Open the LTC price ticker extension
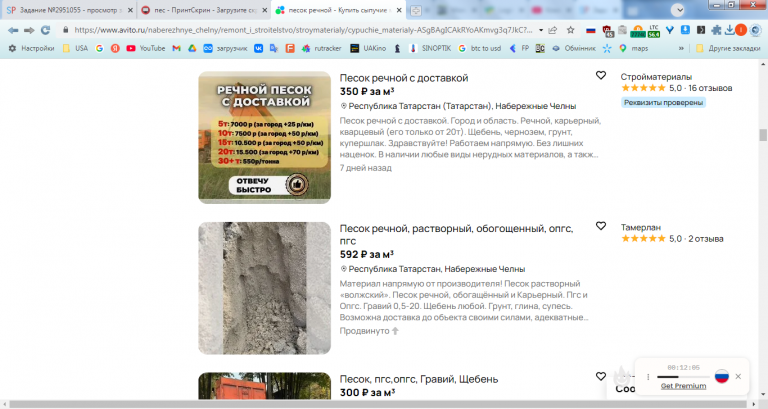 point(653,31)
